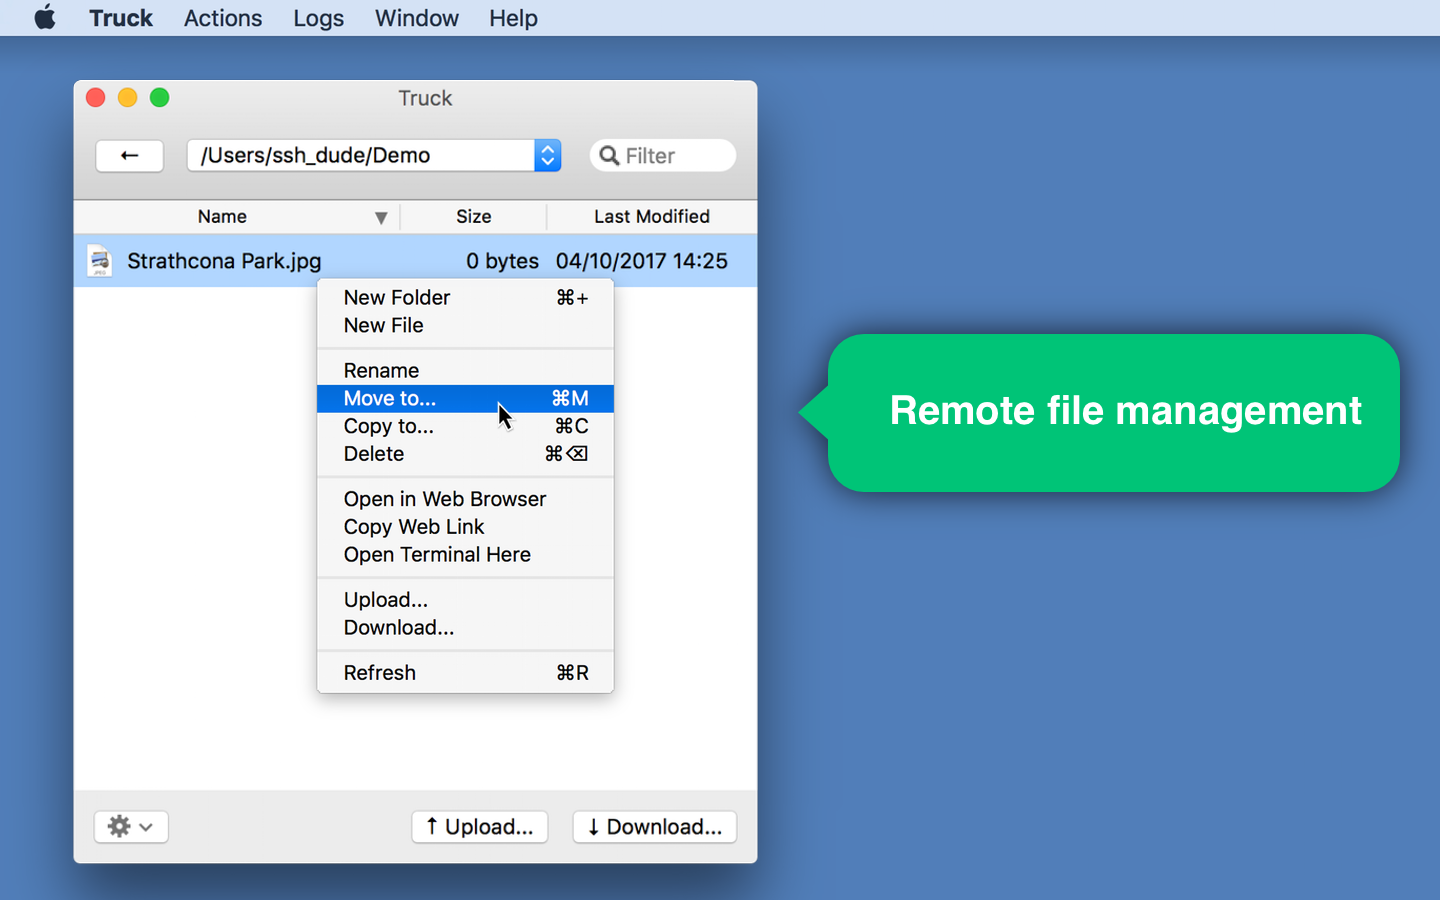The width and height of the screenshot is (1440, 900).
Task: Choose Open in Web Browser
Action: (x=465, y=499)
